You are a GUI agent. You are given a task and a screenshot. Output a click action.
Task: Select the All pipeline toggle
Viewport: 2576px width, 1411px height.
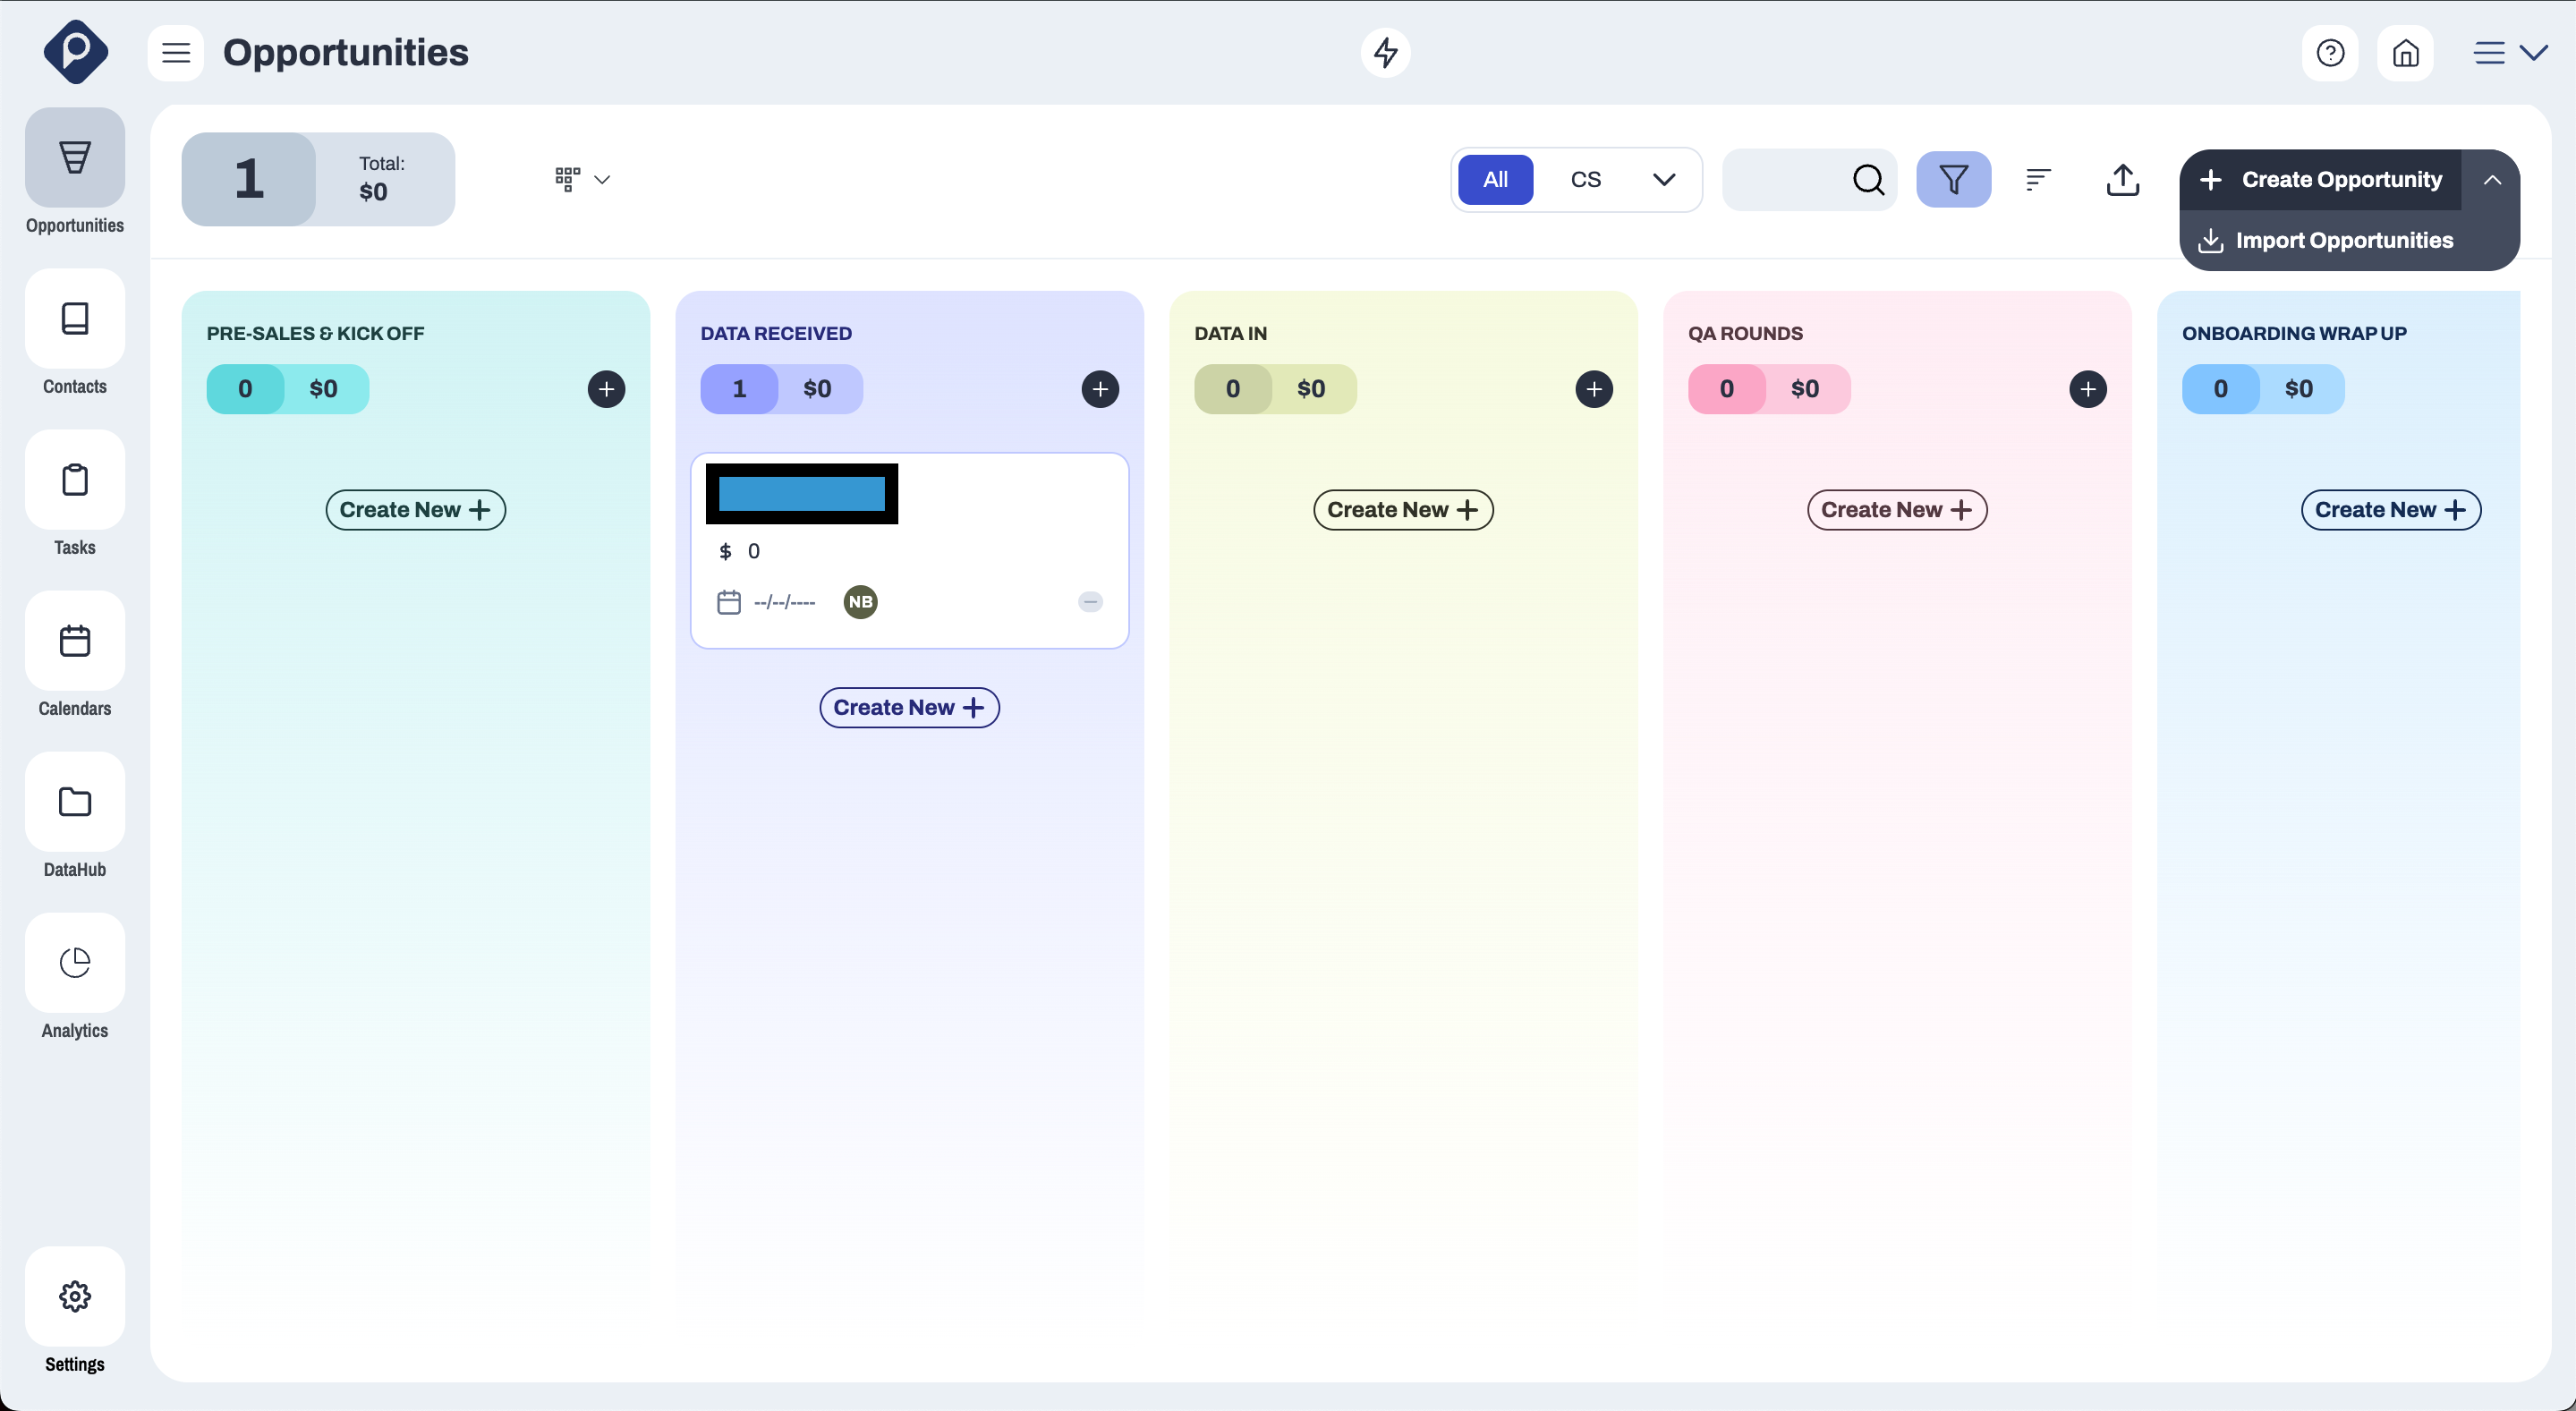1495,179
